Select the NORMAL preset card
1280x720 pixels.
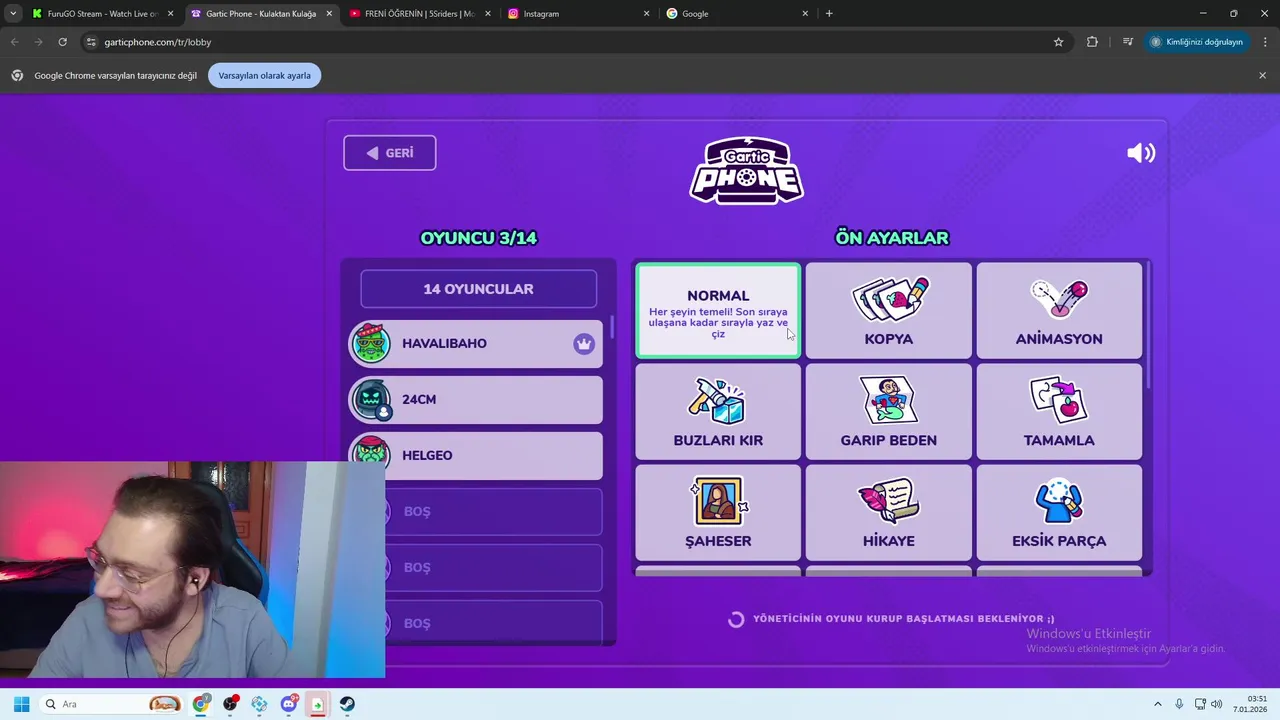coord(718,311)
